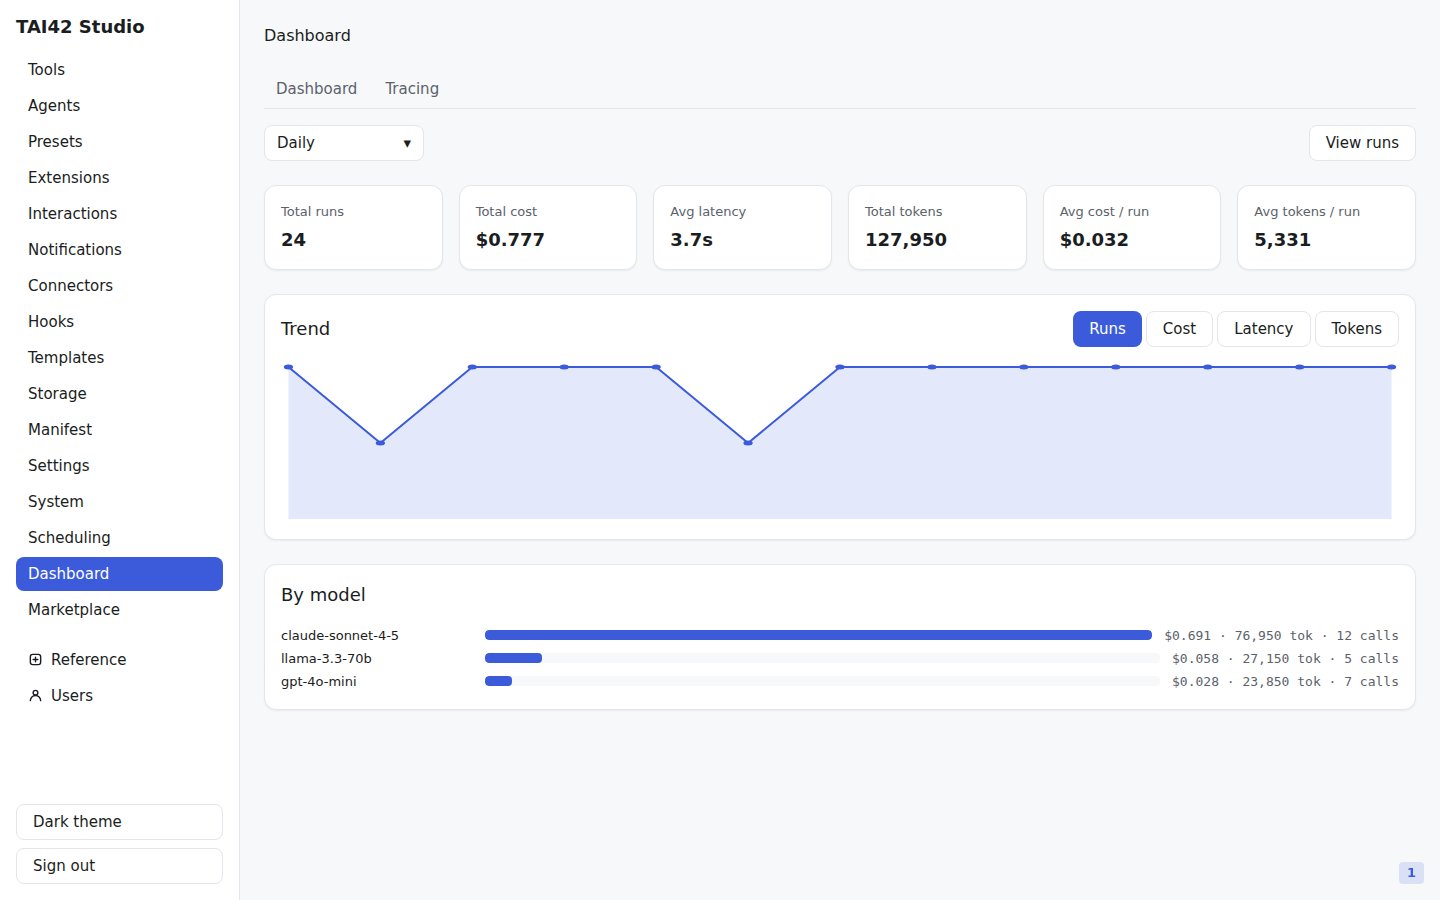Click the claude-sonnet-4-5 cost bar
Screen dimensions: 1440x900
(x=818, y=635)
